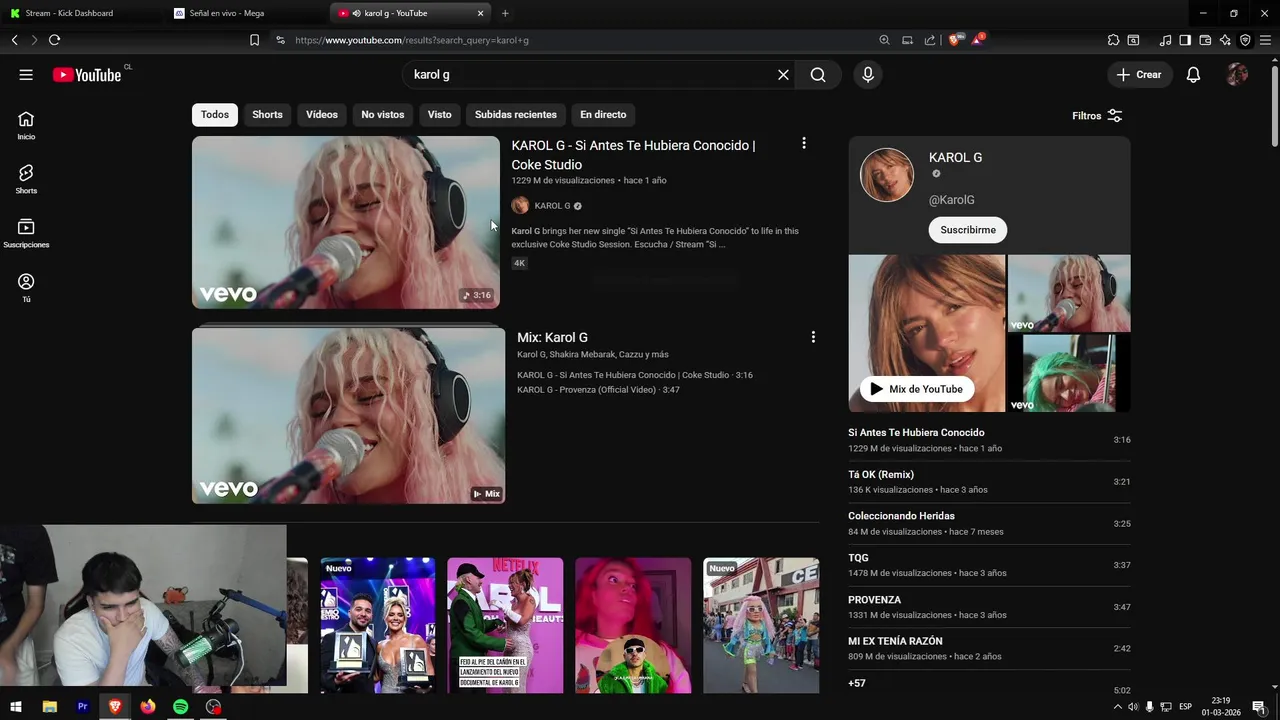Open the Netflix KAROL documentary short thumbnail
Image resolution: width=1280 pixels, height=720 pixels.
[x=505, y=625]
